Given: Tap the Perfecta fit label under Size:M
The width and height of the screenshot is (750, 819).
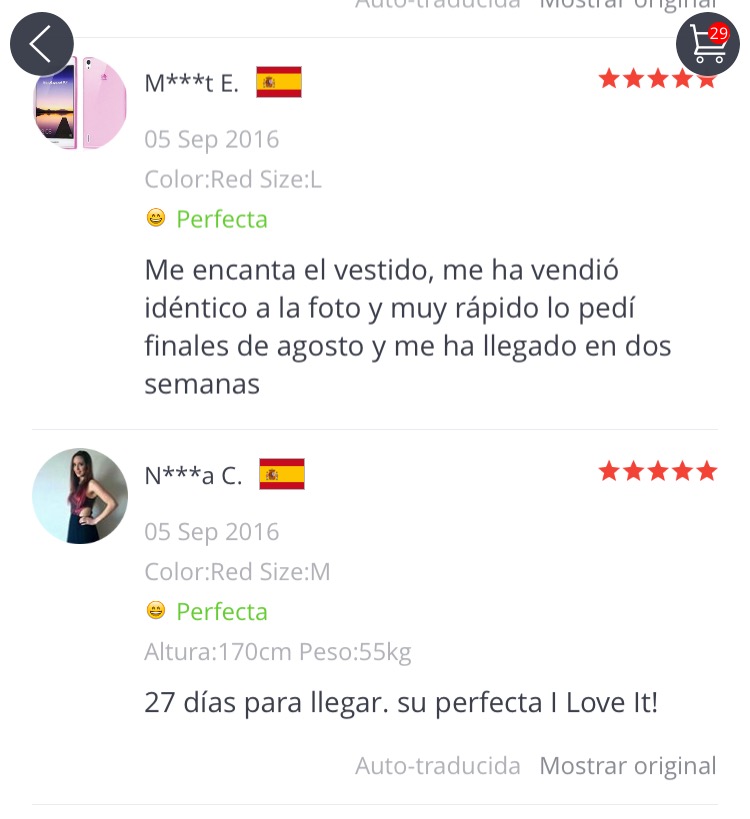Looking at the screenshot, I should coord(222,611).
